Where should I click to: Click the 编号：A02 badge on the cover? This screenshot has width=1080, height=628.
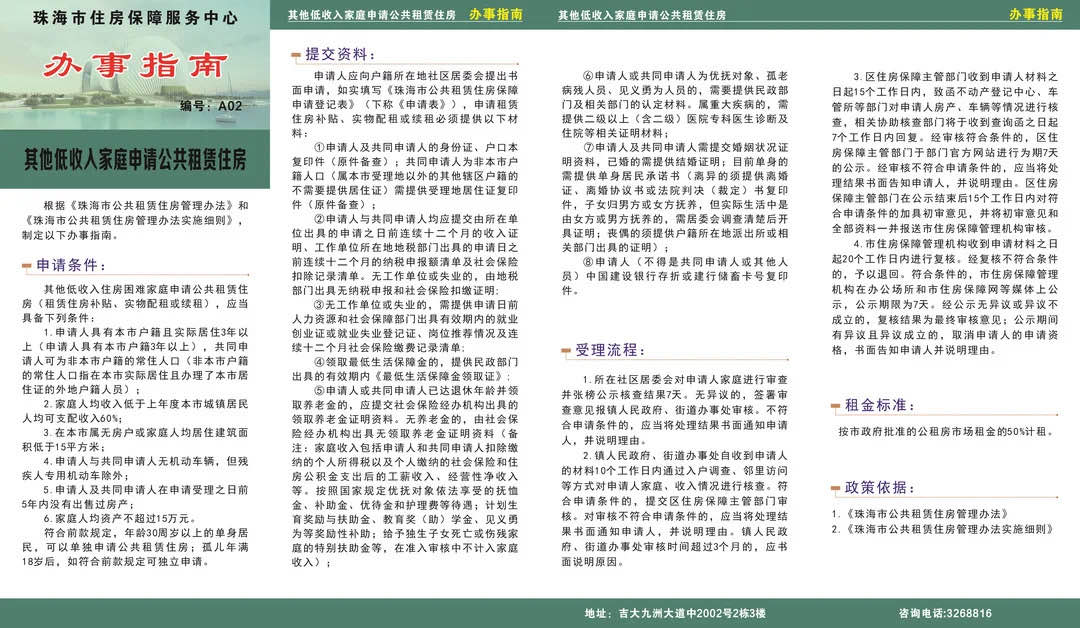click(x=208, y=105)
